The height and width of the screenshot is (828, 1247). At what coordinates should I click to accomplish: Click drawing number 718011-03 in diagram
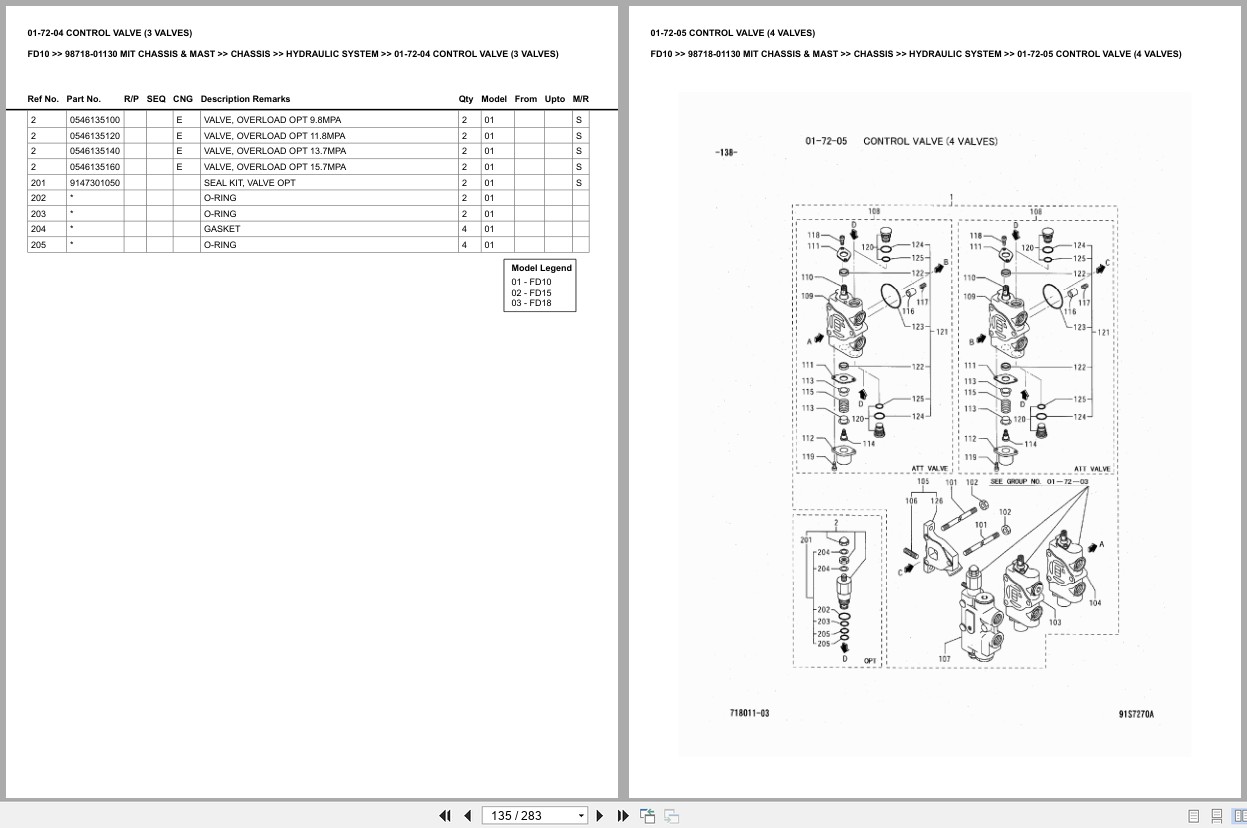[x=749, y=713]
